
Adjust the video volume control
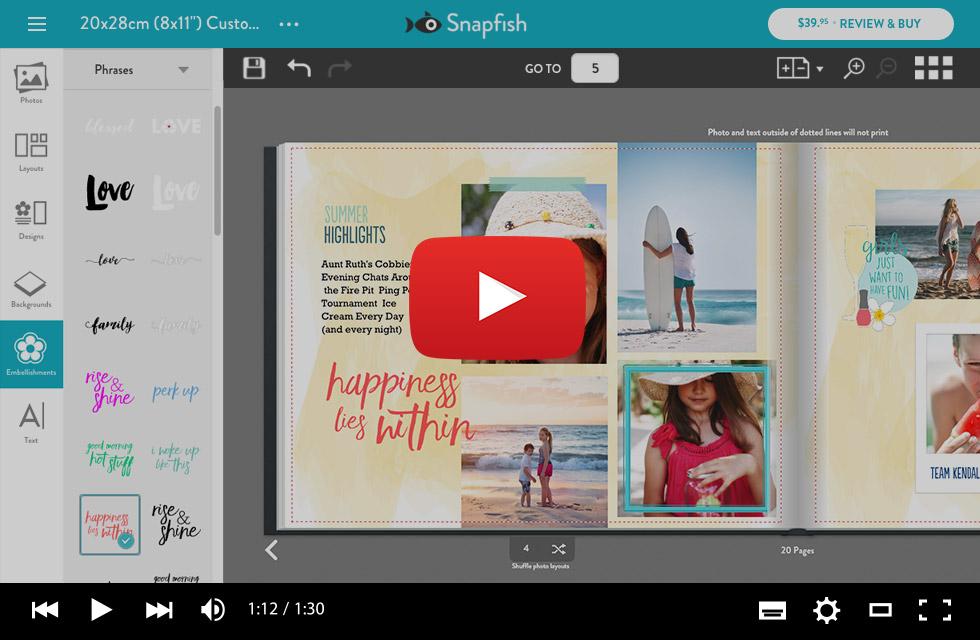pos(211,610)
